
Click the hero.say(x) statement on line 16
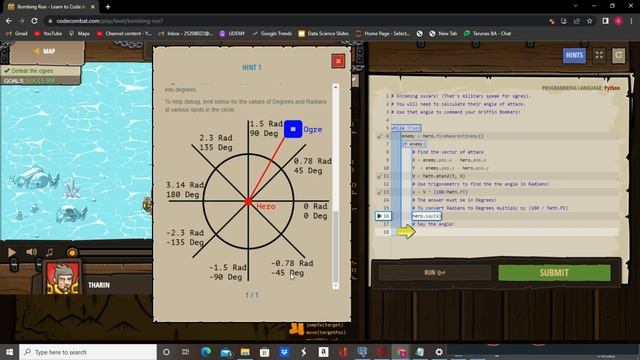pyautogui.click(x=427, y=216)
